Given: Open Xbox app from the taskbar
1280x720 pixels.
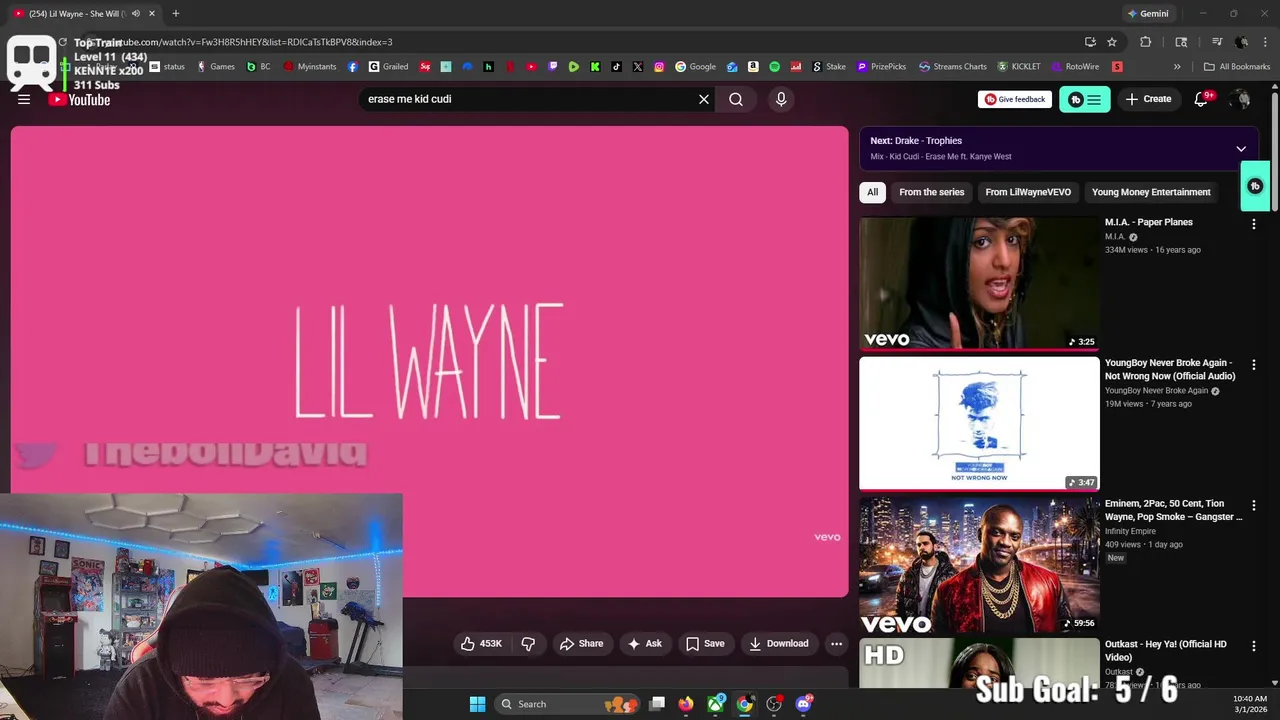Looking at the screenshot, I should point(716,704).
